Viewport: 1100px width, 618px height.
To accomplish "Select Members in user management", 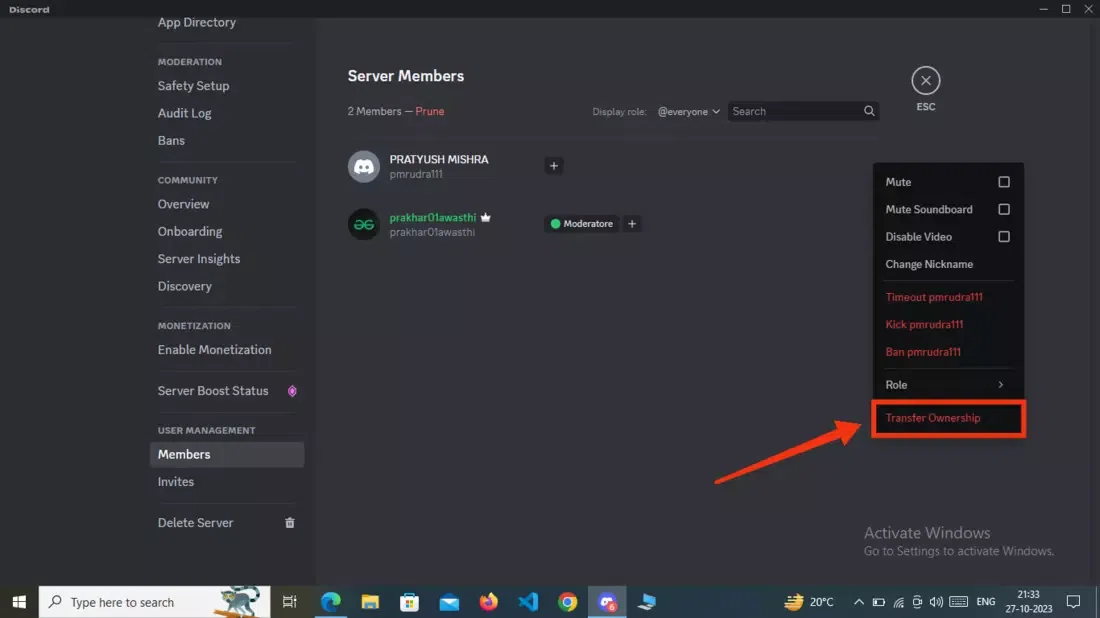I will 227,455.
